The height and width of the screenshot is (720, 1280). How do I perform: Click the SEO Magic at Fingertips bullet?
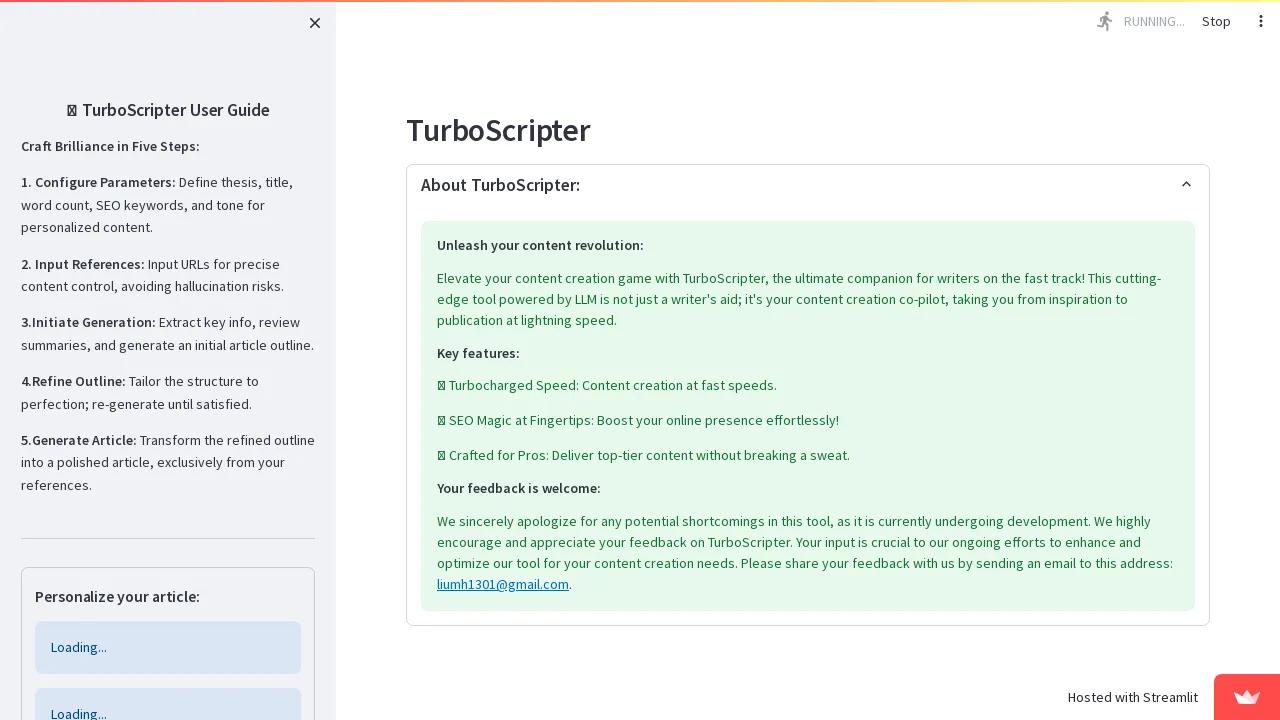(638, 421)
